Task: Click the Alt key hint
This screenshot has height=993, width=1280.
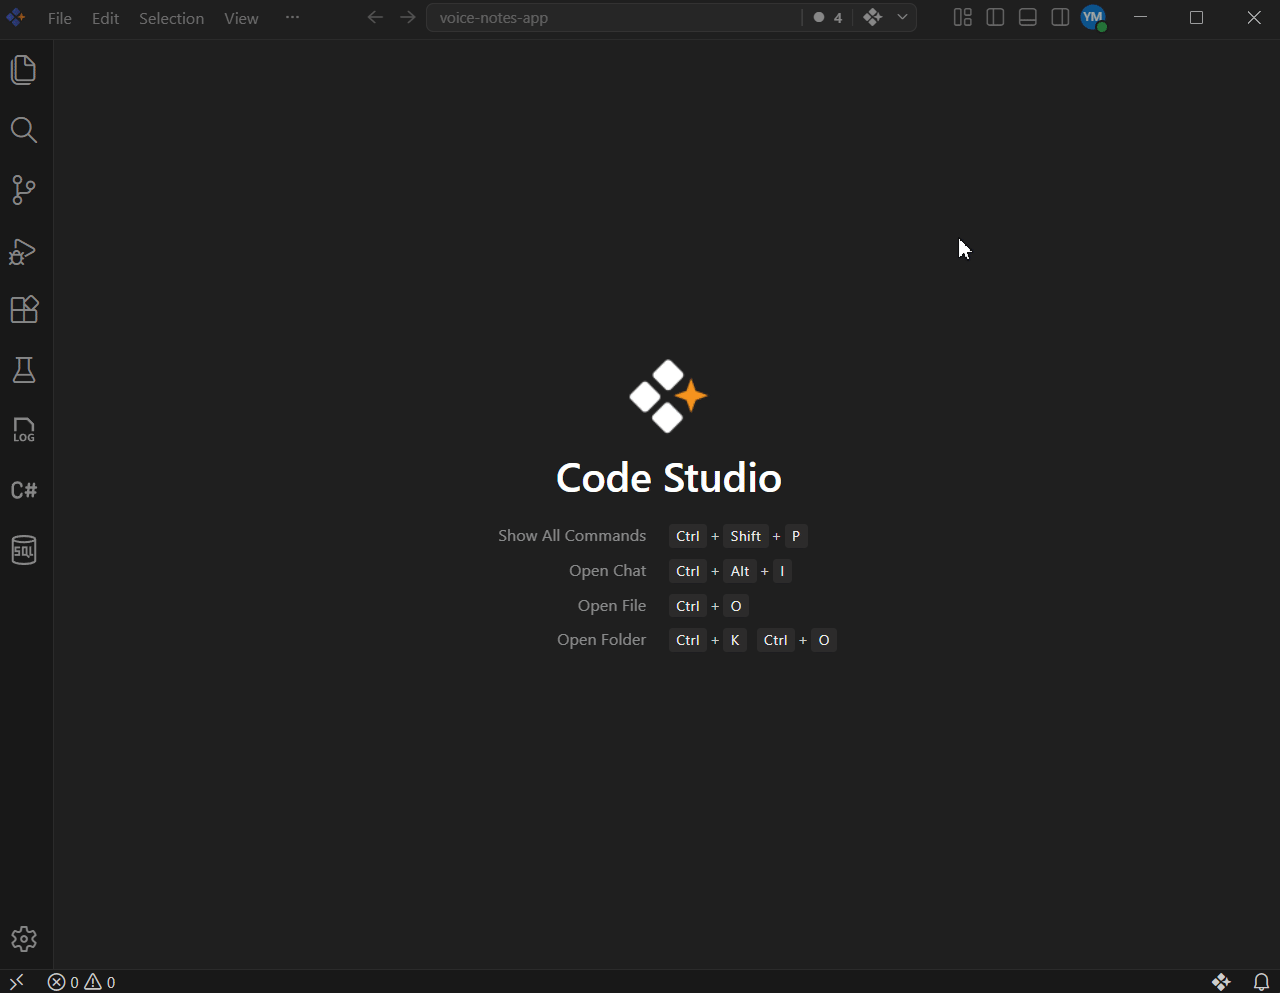Action: [x=740, y=571]
